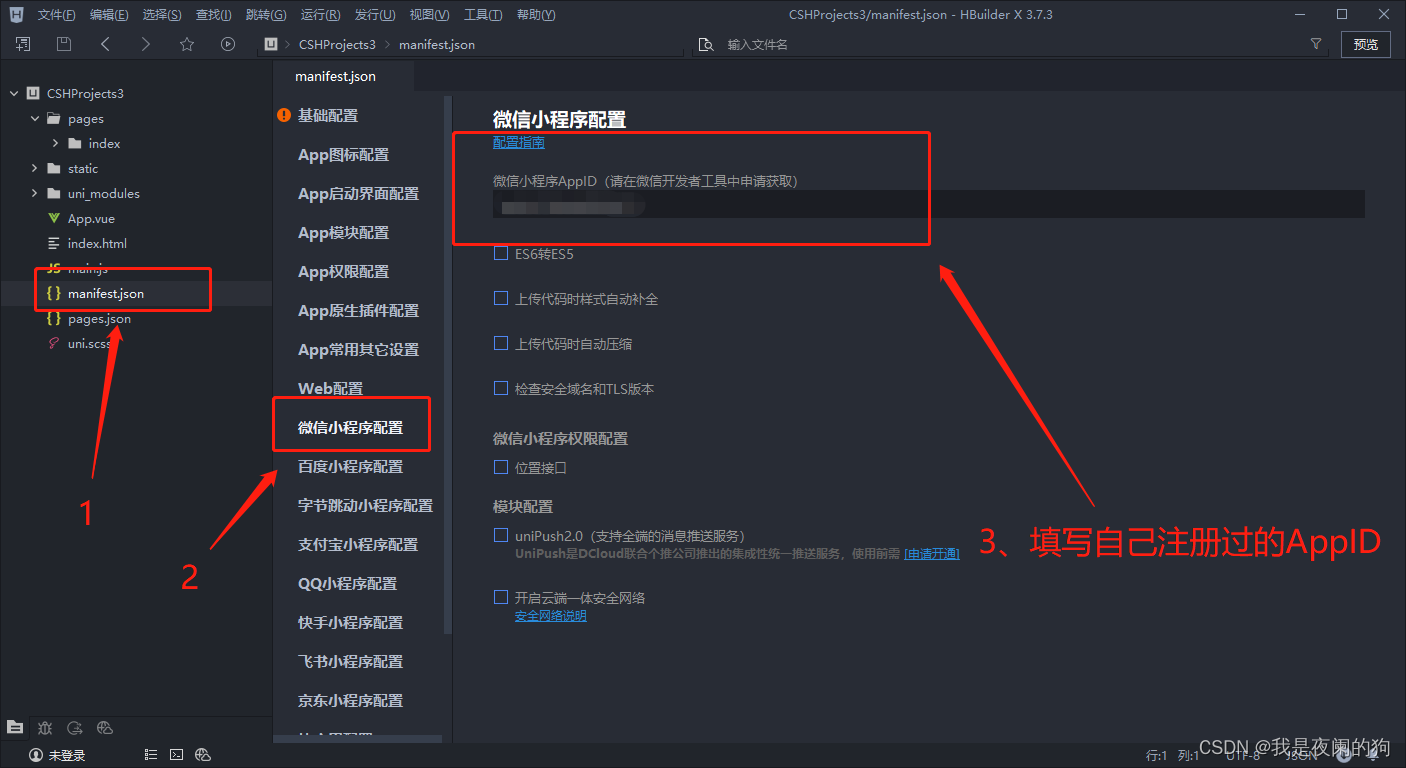Enable the uniPush2.0 checkbox
1406x768 pixels.
(x=501, y=535)
